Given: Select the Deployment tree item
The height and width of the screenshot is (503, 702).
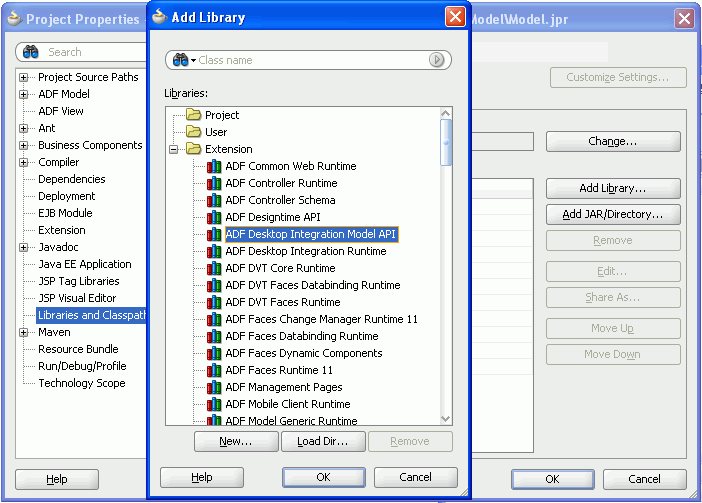Looking at the screenshot, I should [x=67, y=196].
